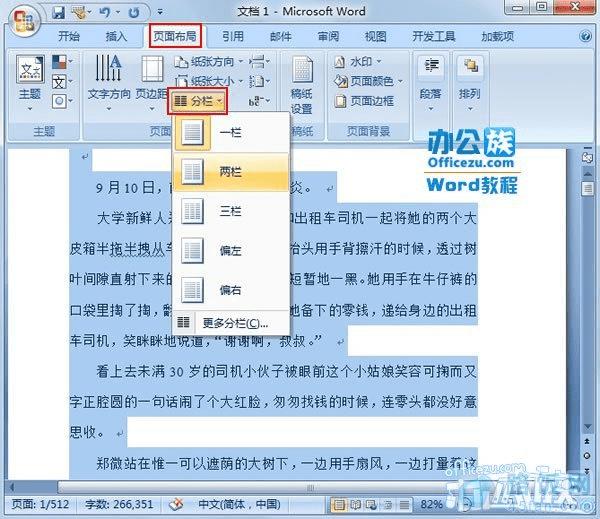Toggle the ruler button above scrollbar
The height and width of the screenshot is (519, 600).
click(x=587, y=157)
